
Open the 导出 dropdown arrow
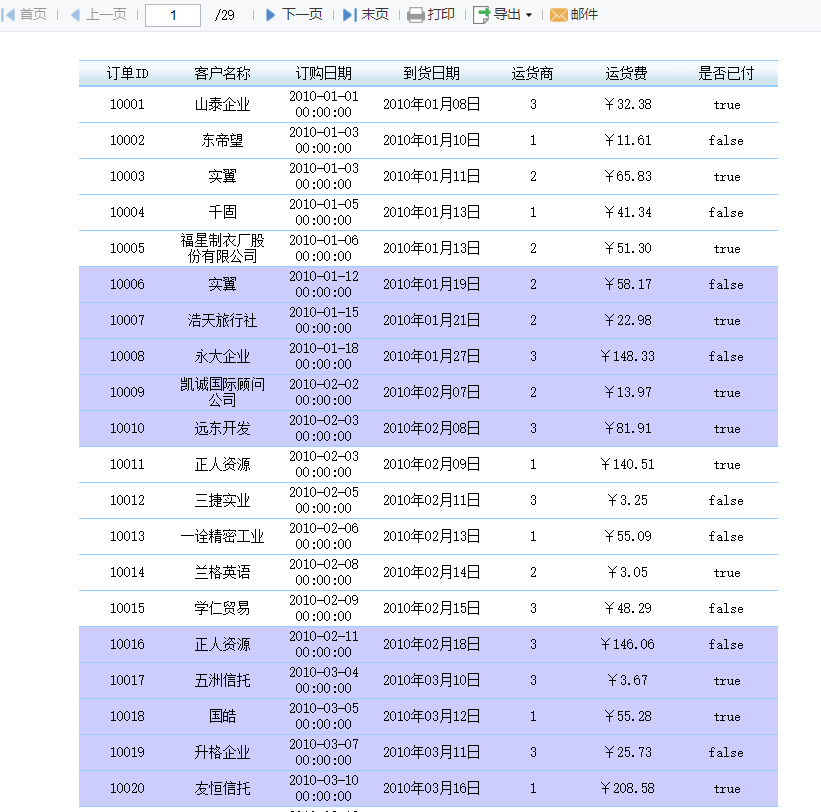tap(529, 15)
